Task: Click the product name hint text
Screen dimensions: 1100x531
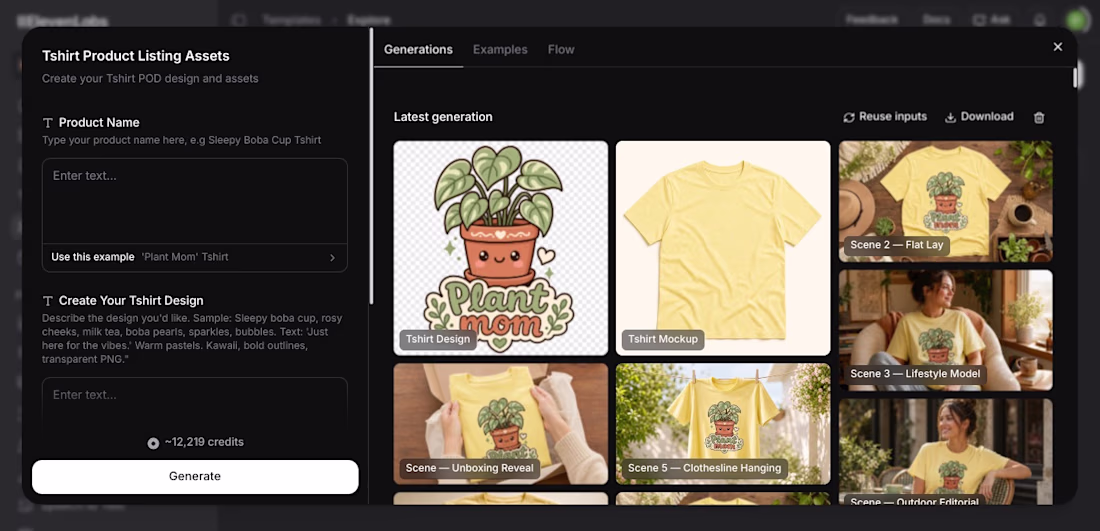Action: [x=182, y=140]
